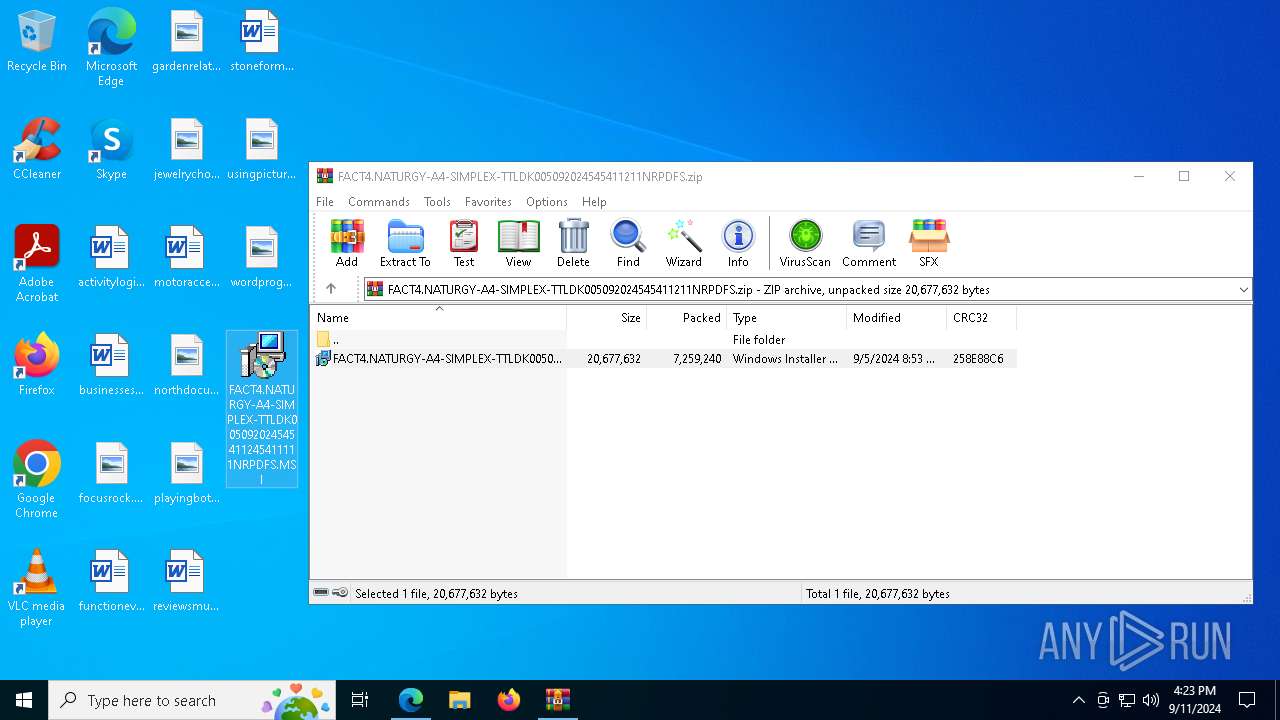Click the Find magnifier icon
Image resolution: width=1280 pixels, height=720 pixels.
click(x=628, y=243)
